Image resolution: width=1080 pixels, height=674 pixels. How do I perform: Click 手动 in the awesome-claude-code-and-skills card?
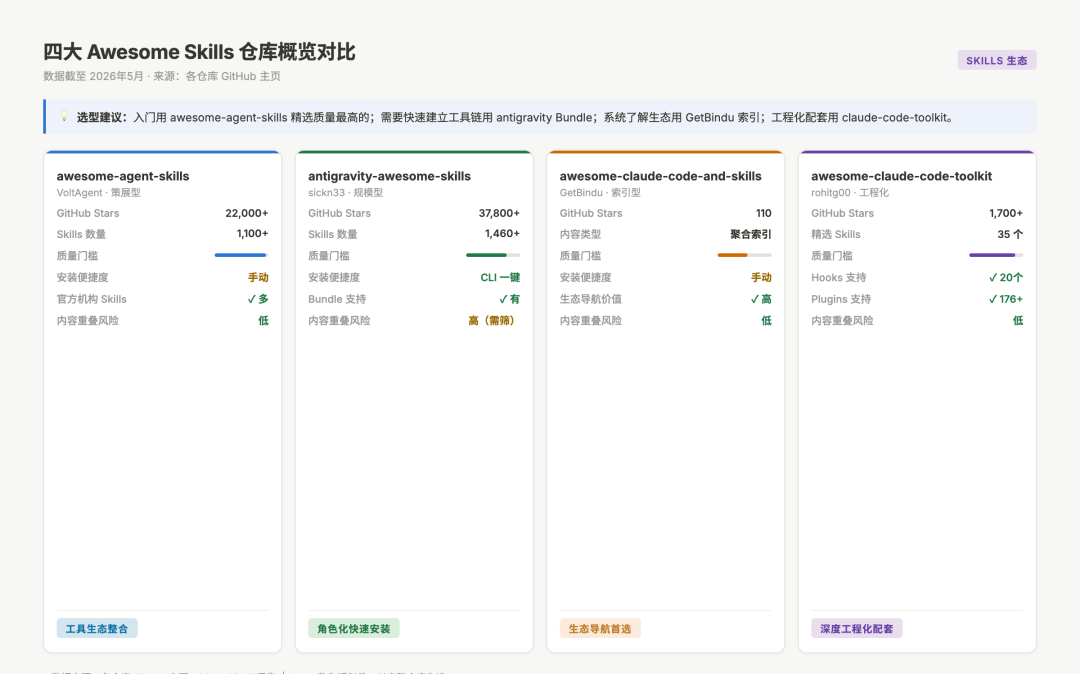(761, 277)
